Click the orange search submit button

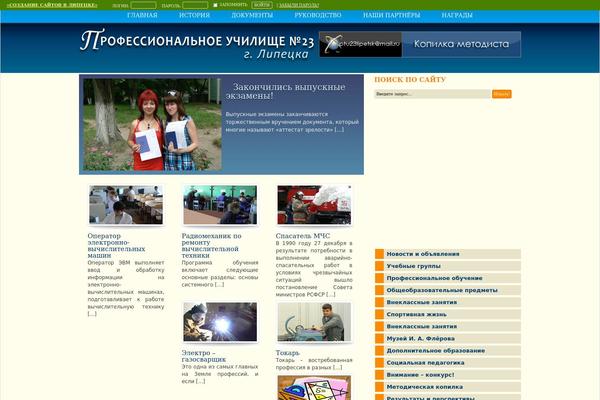(502, 94)
